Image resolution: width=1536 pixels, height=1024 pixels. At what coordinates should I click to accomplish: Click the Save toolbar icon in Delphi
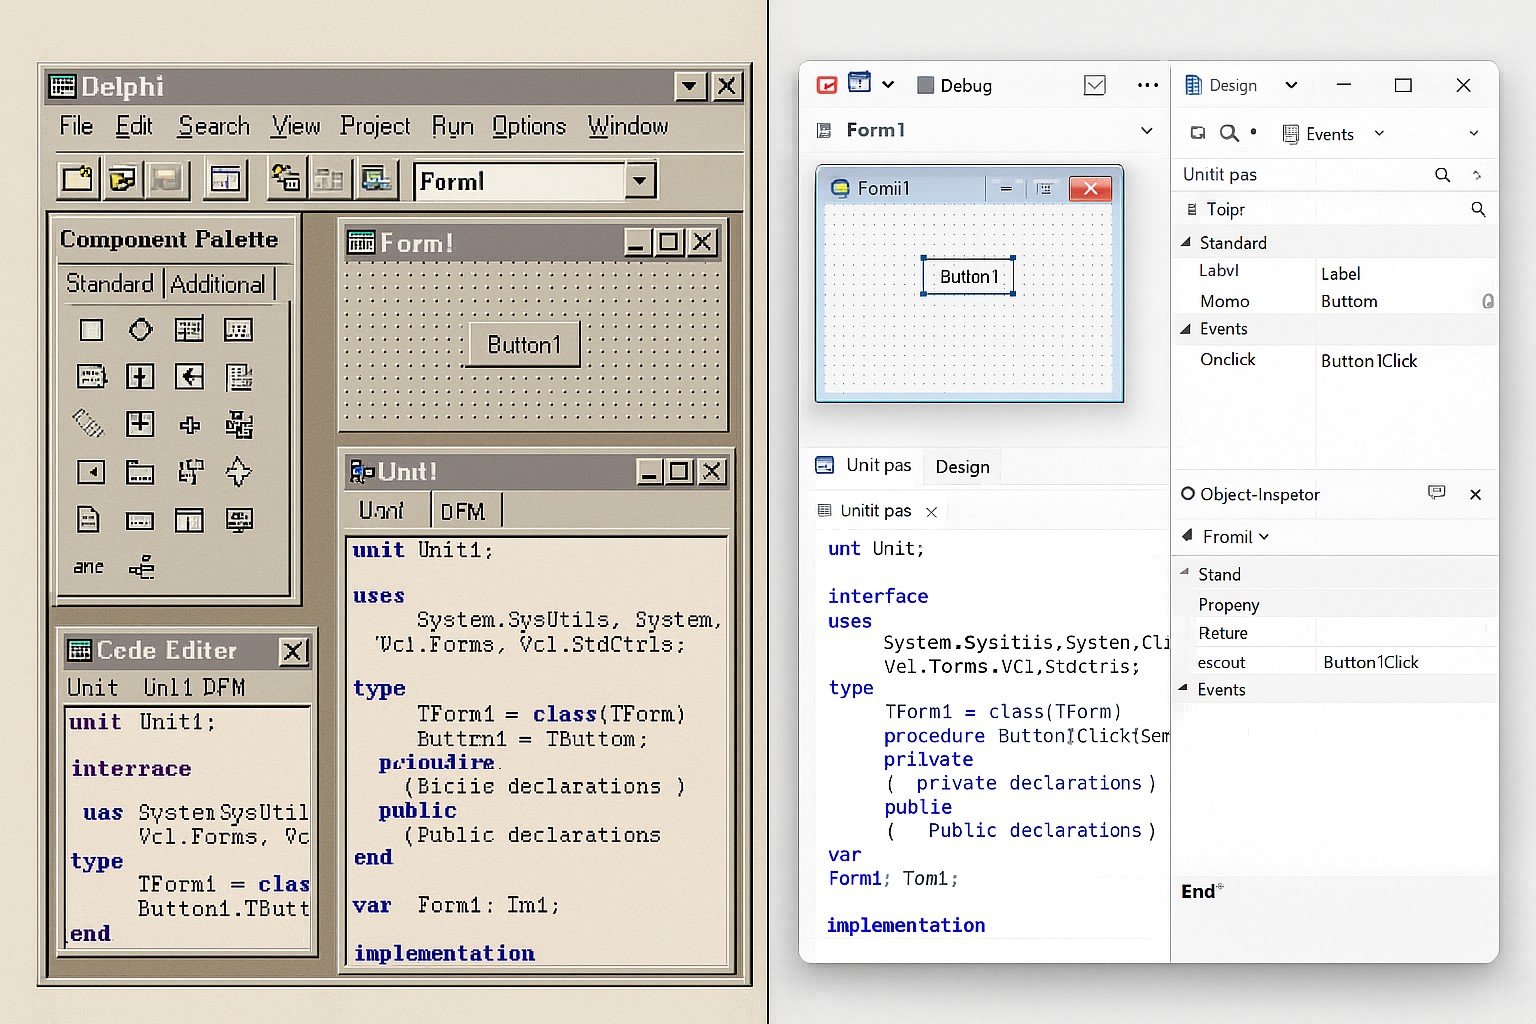(x=166, y=180)
